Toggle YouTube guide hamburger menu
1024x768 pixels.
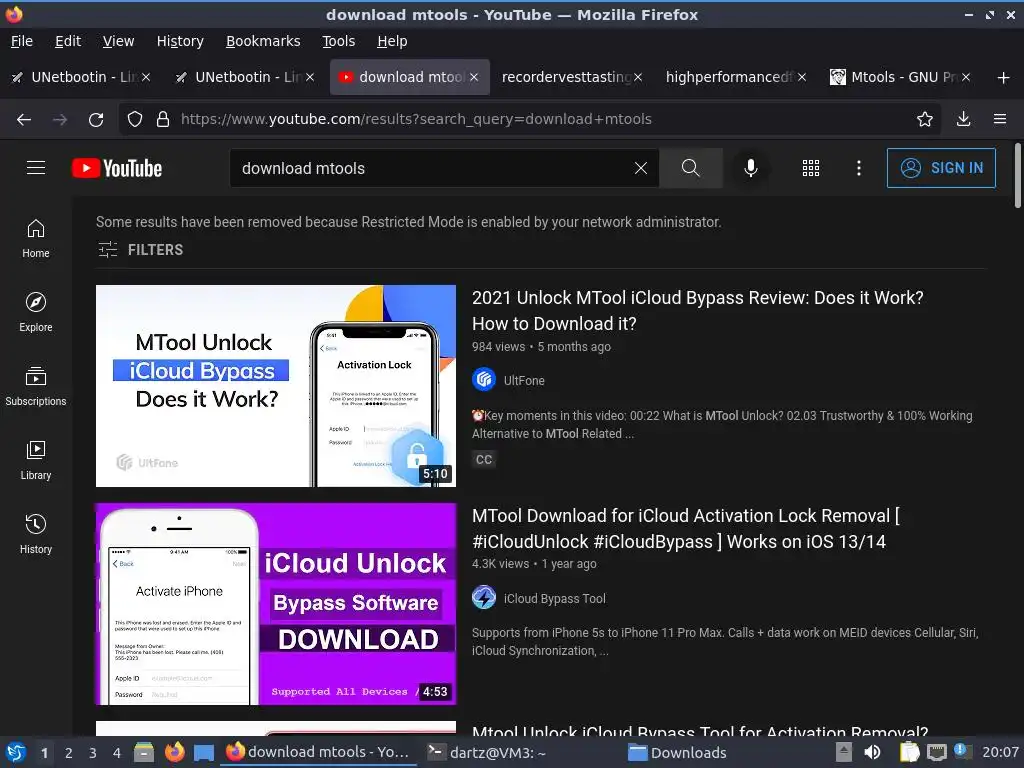click(x=36, y=168)
